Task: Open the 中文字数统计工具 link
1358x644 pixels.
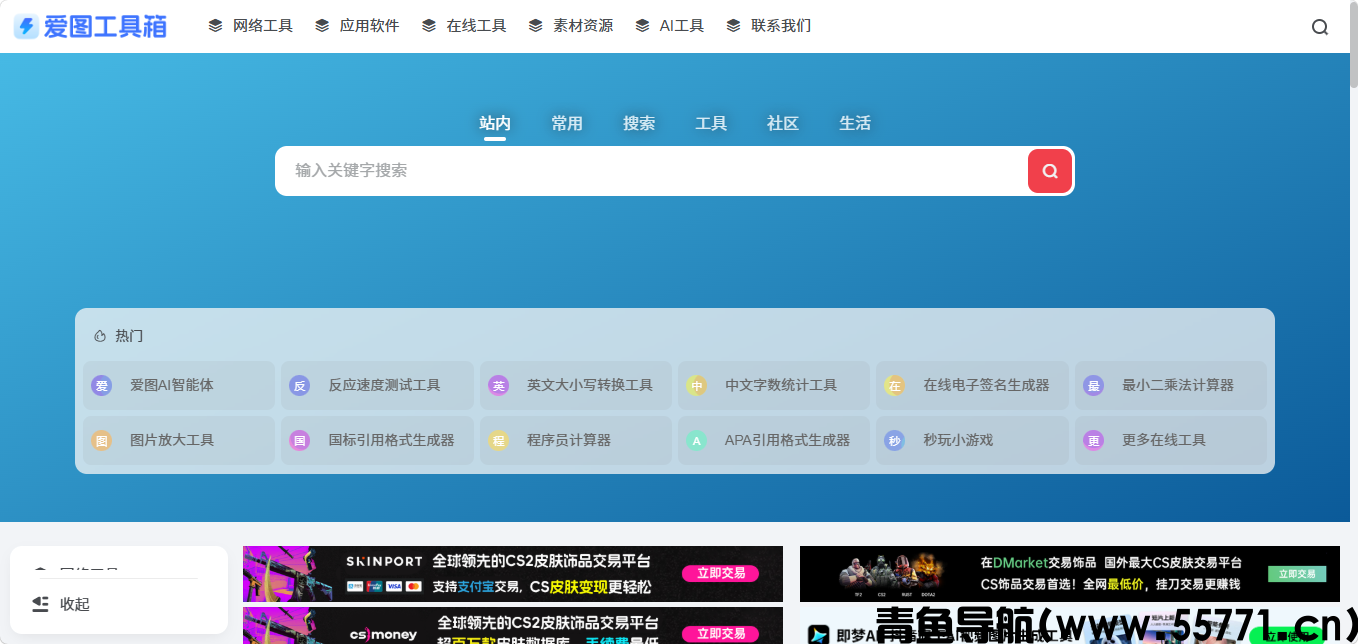Action: pos(774,385)
